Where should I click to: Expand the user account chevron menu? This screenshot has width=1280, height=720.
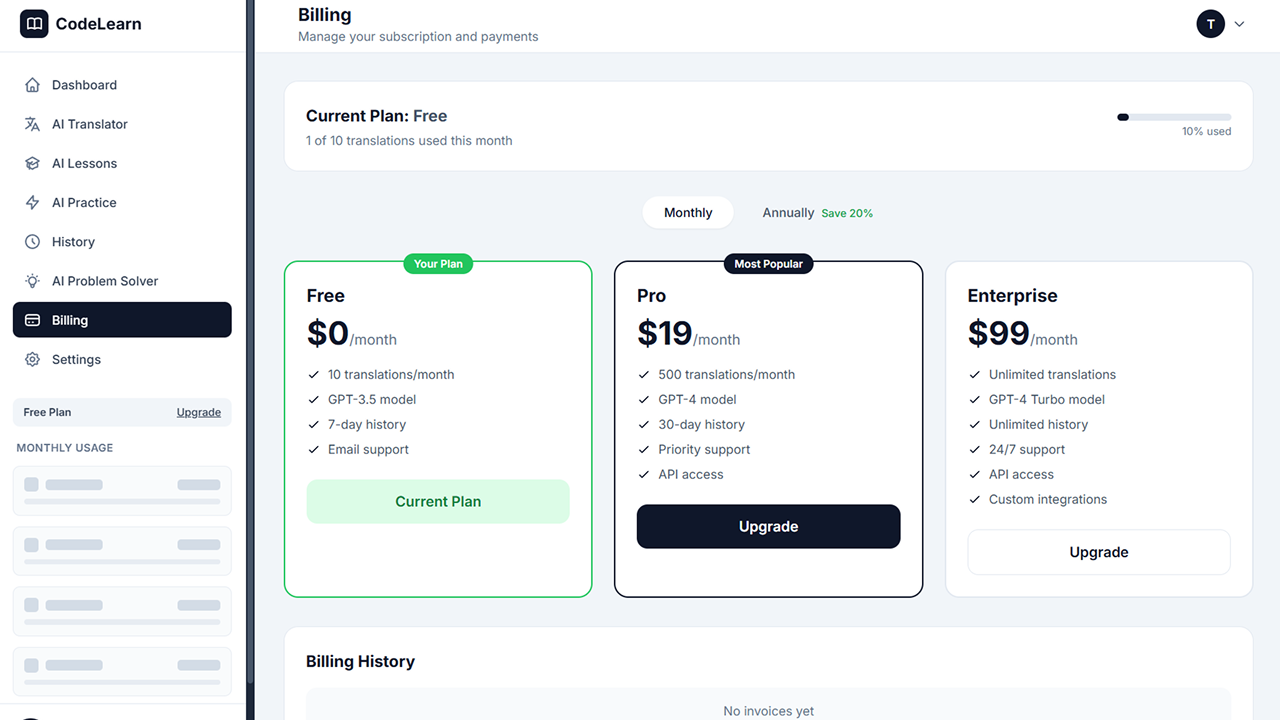[x=1240, y=24]
